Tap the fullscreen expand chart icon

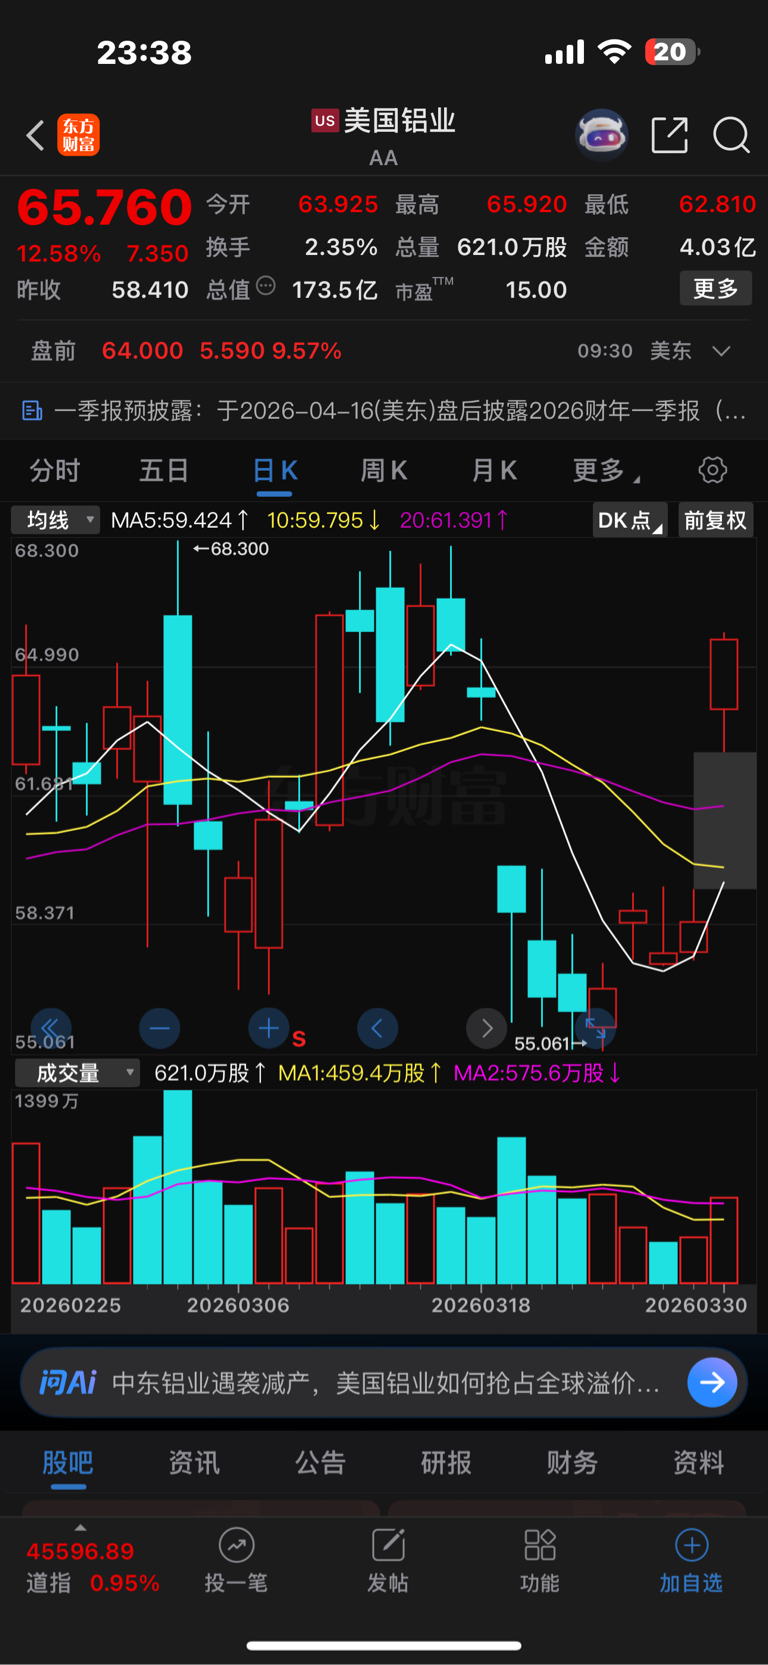coord(596,1027)
